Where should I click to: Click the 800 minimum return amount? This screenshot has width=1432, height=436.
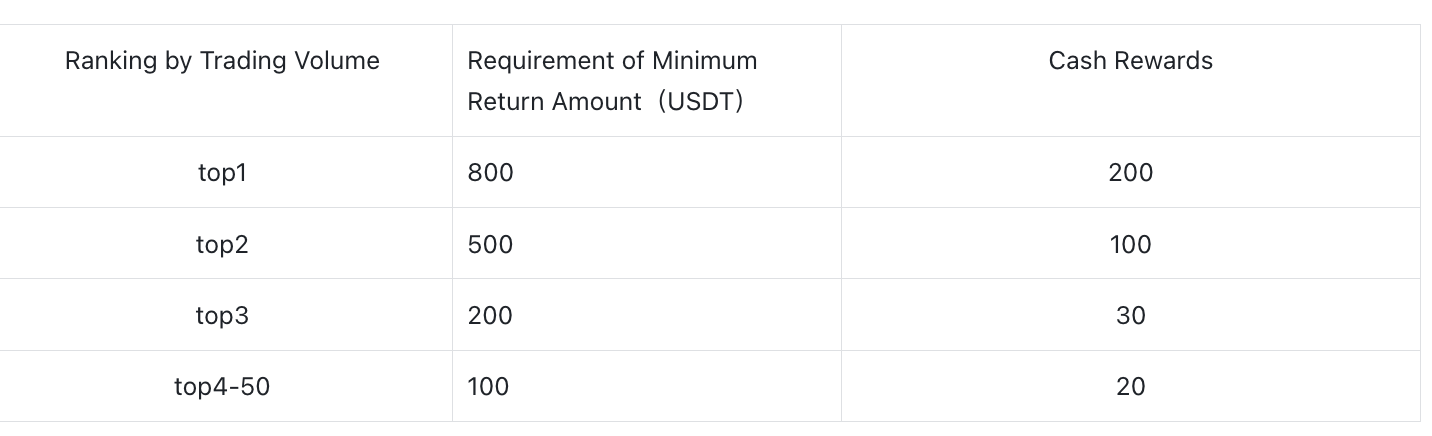coord(490,173)
